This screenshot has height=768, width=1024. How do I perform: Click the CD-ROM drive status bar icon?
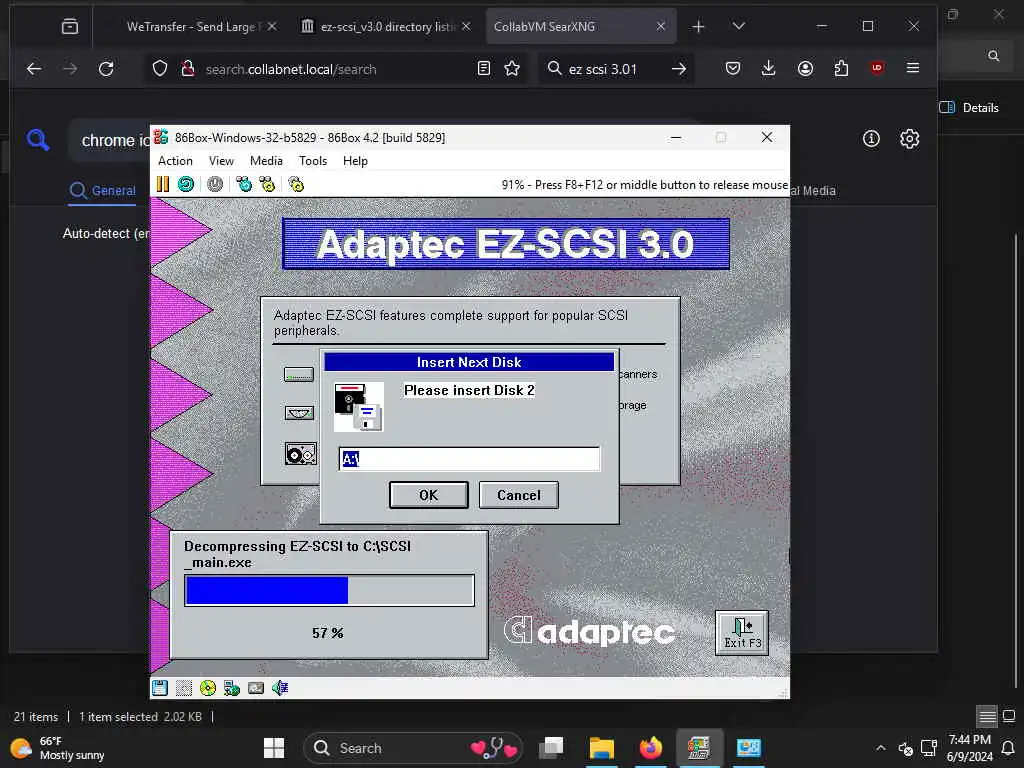(208, 688)
